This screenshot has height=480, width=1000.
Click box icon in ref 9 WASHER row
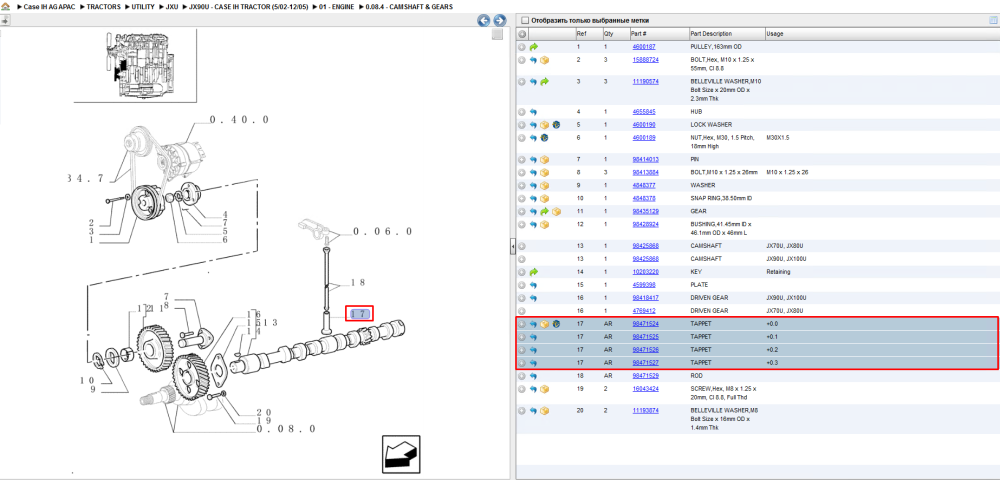(545, 185)
